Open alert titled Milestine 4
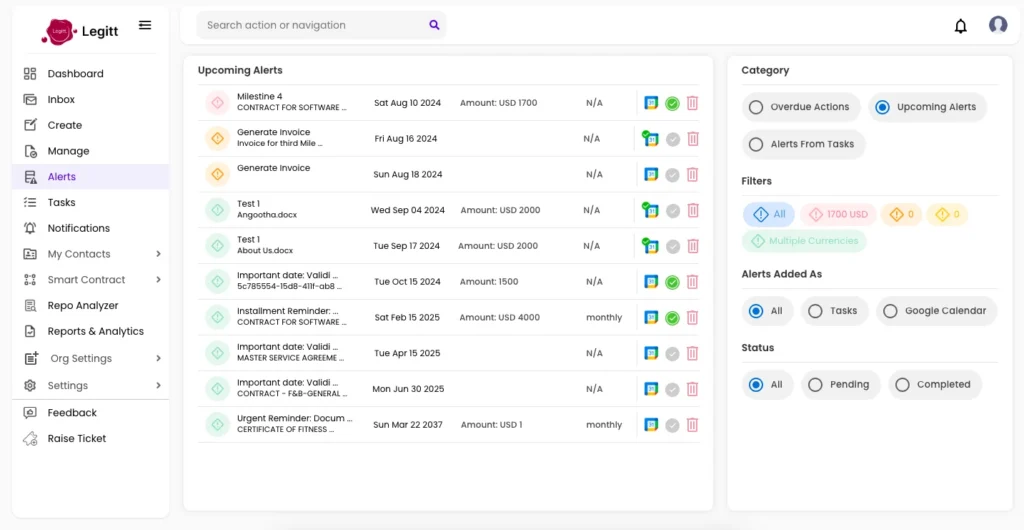This screenshot has height=530, width=1024. tap(260, 97)
